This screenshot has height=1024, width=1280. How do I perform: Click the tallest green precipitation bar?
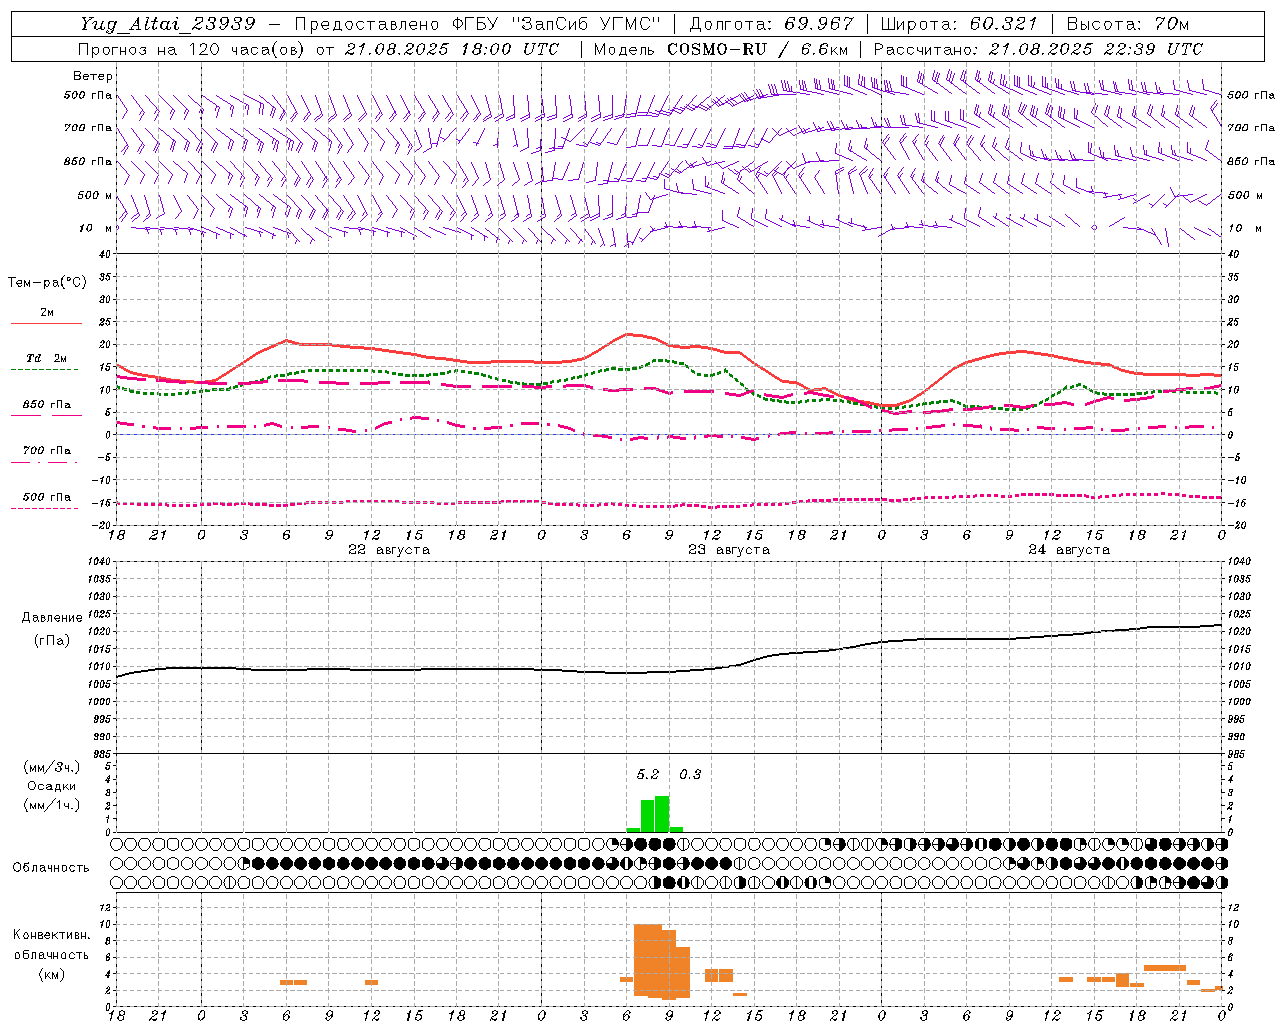(x=662, y=814)
